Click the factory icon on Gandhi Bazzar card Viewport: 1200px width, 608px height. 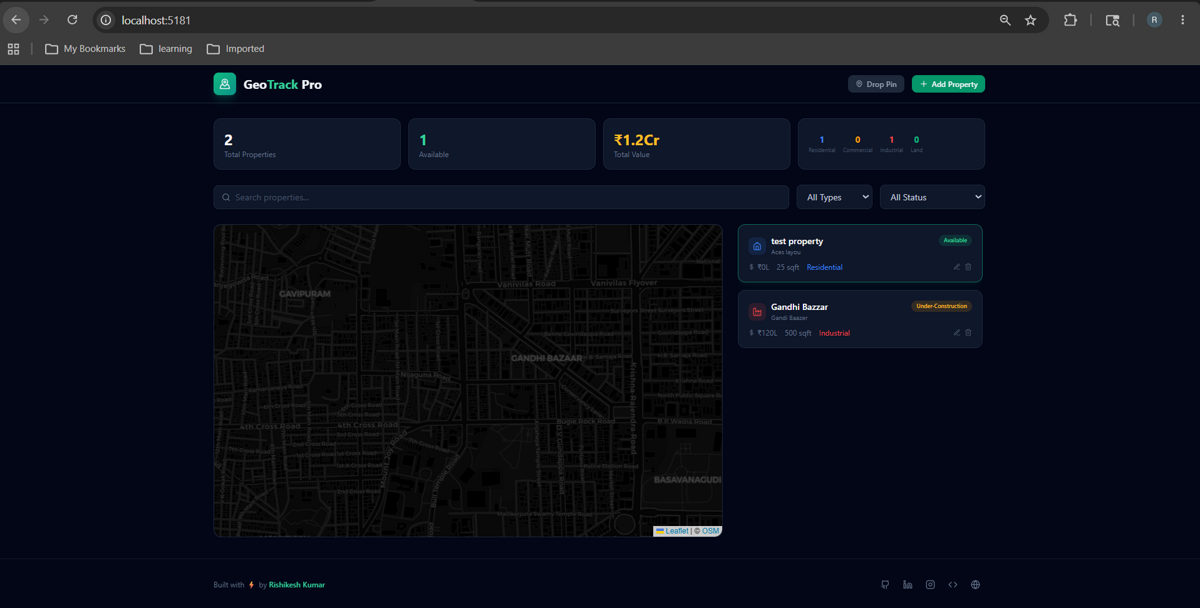click(x=757, y=312)
